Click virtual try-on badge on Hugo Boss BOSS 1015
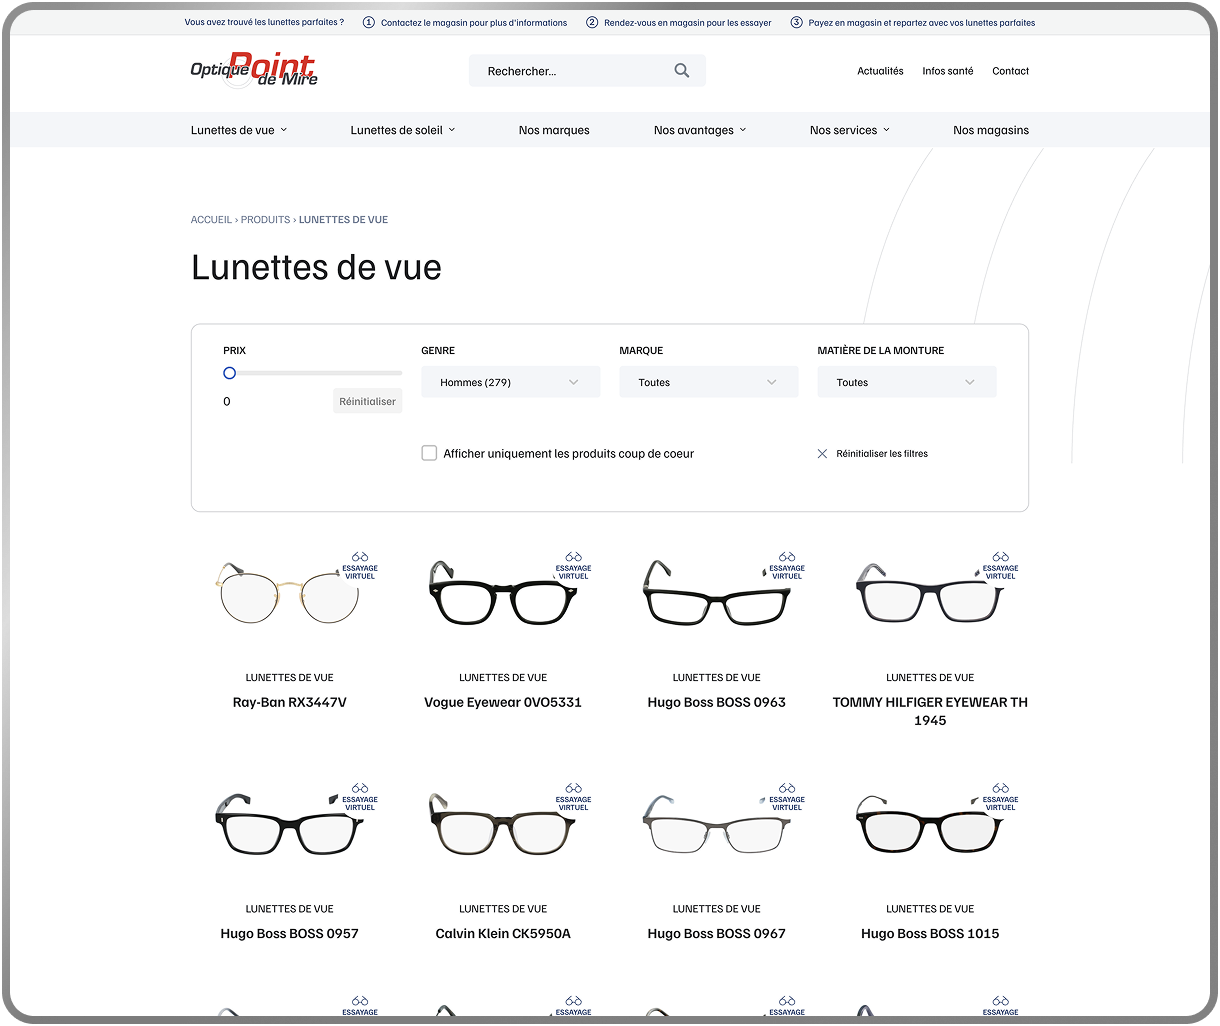 (1000, 797)
